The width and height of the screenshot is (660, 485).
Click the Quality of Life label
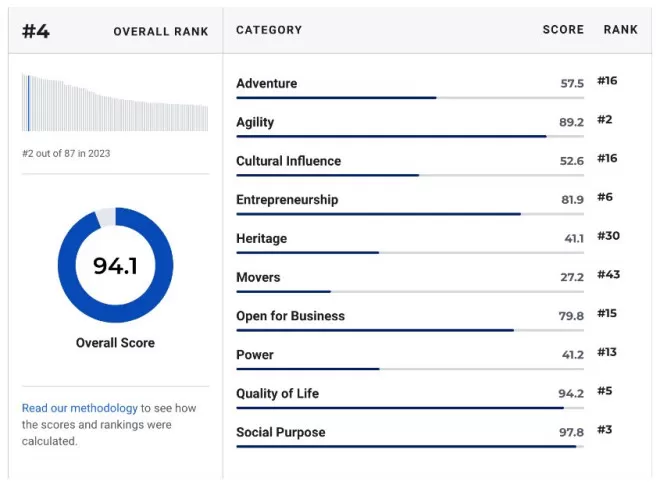[x=277, y=394]
